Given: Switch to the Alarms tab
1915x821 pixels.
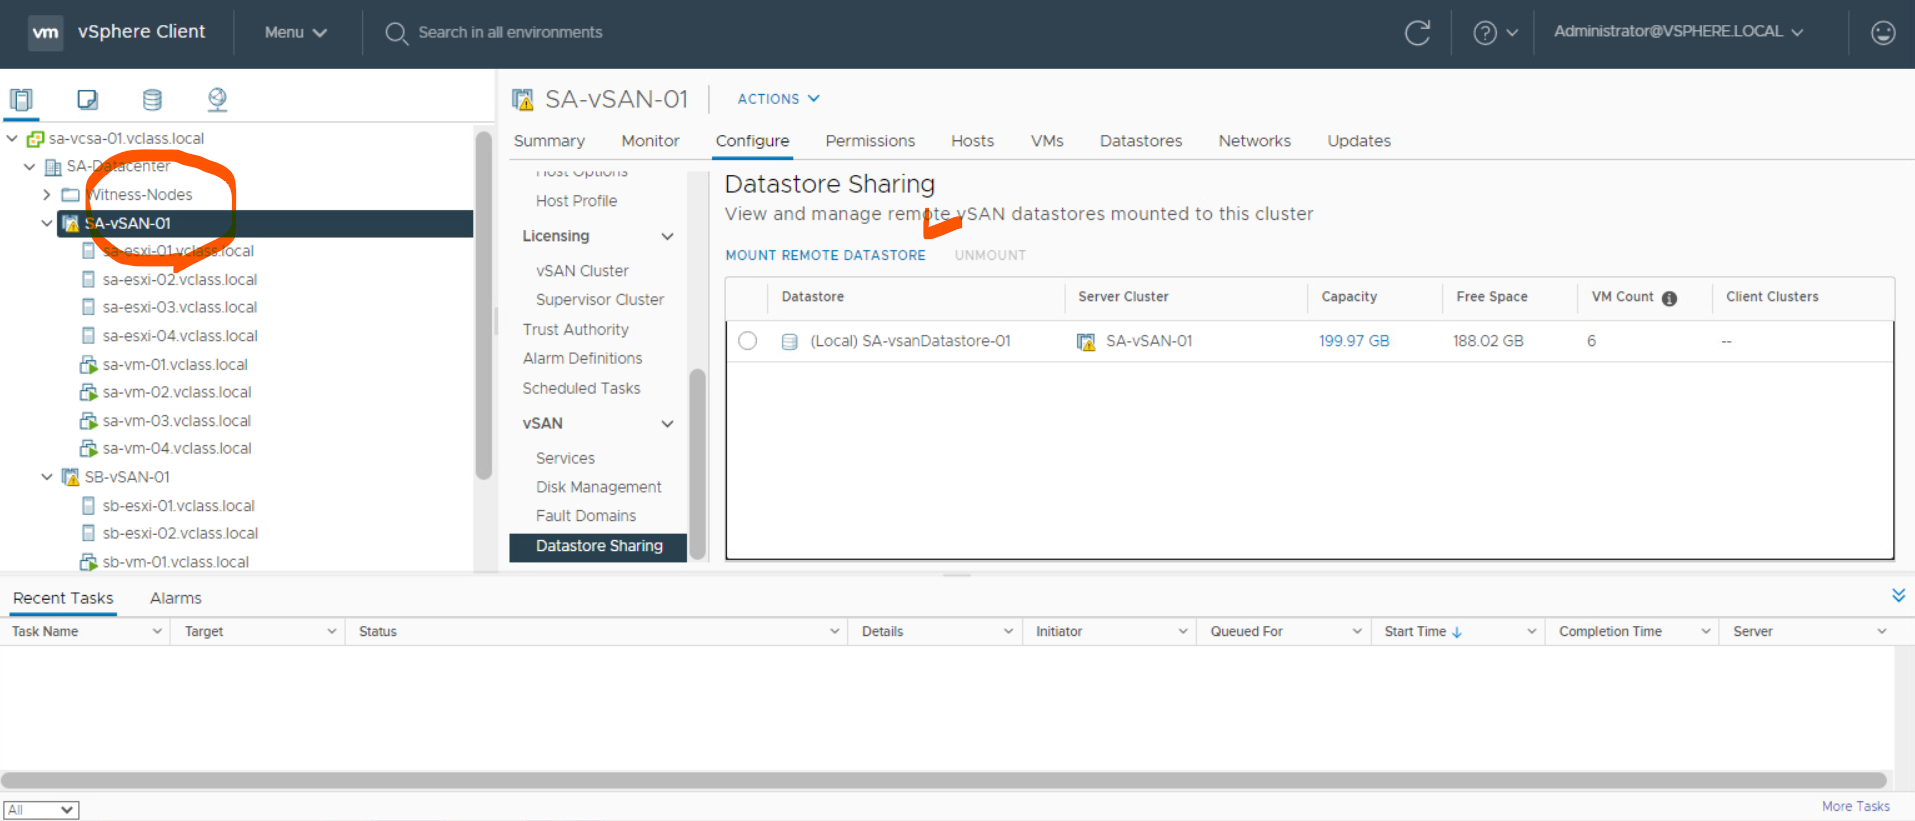Looking at the screenshot, I should pos(176,598).
